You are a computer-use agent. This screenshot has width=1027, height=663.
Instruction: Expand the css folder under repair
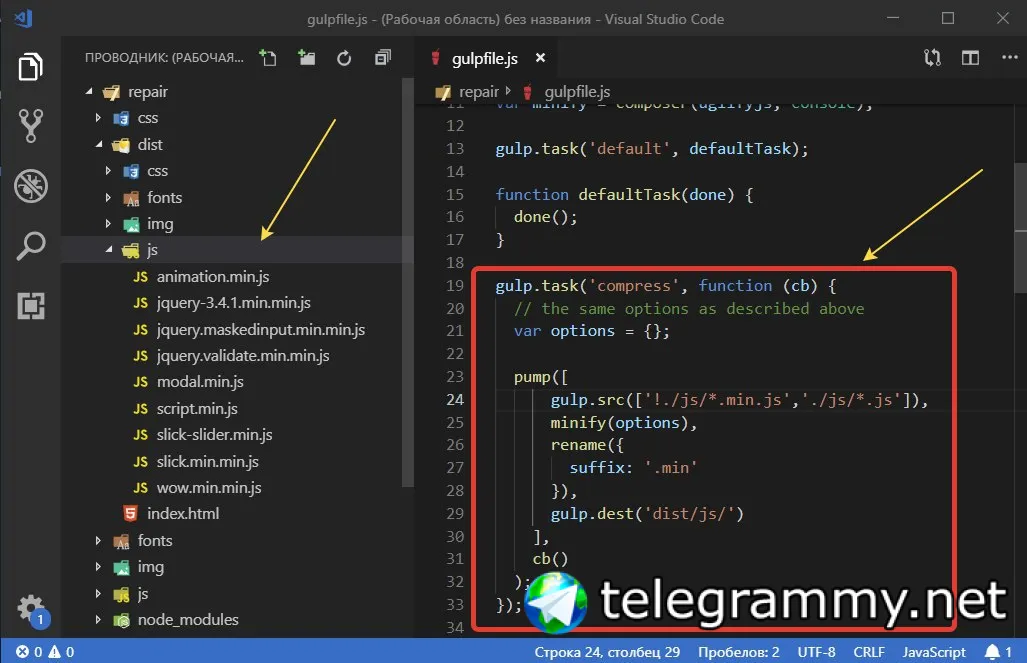(98, 118)
